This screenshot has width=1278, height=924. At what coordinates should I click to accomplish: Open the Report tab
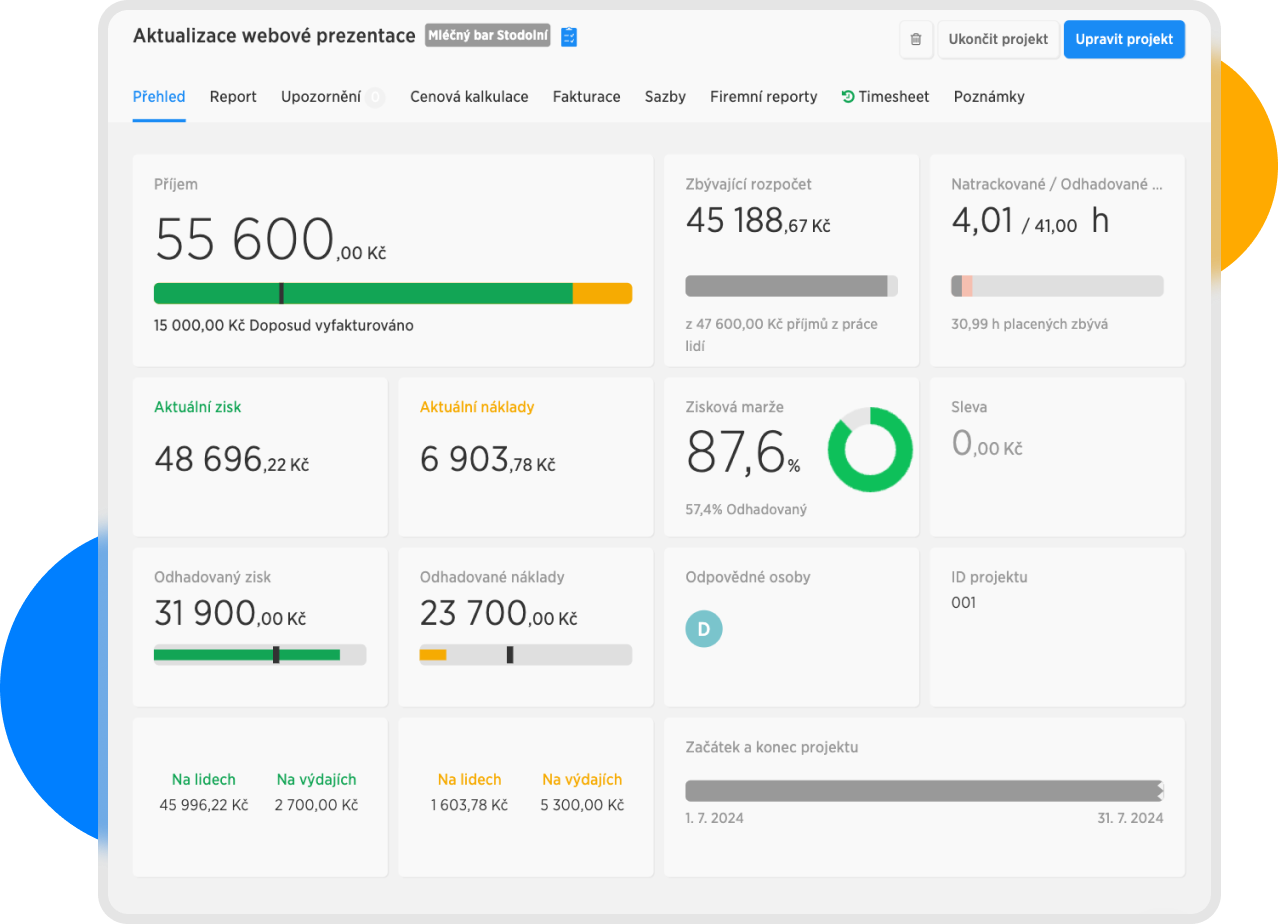(233, 97)
